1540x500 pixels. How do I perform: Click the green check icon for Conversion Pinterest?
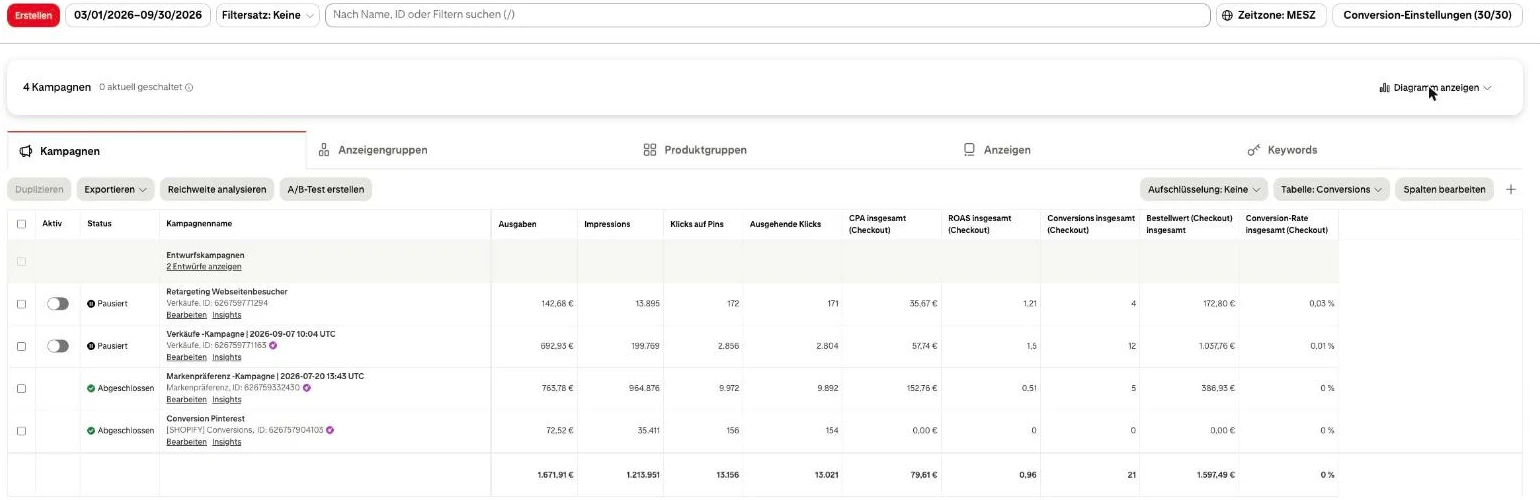[x=91, y=430]
